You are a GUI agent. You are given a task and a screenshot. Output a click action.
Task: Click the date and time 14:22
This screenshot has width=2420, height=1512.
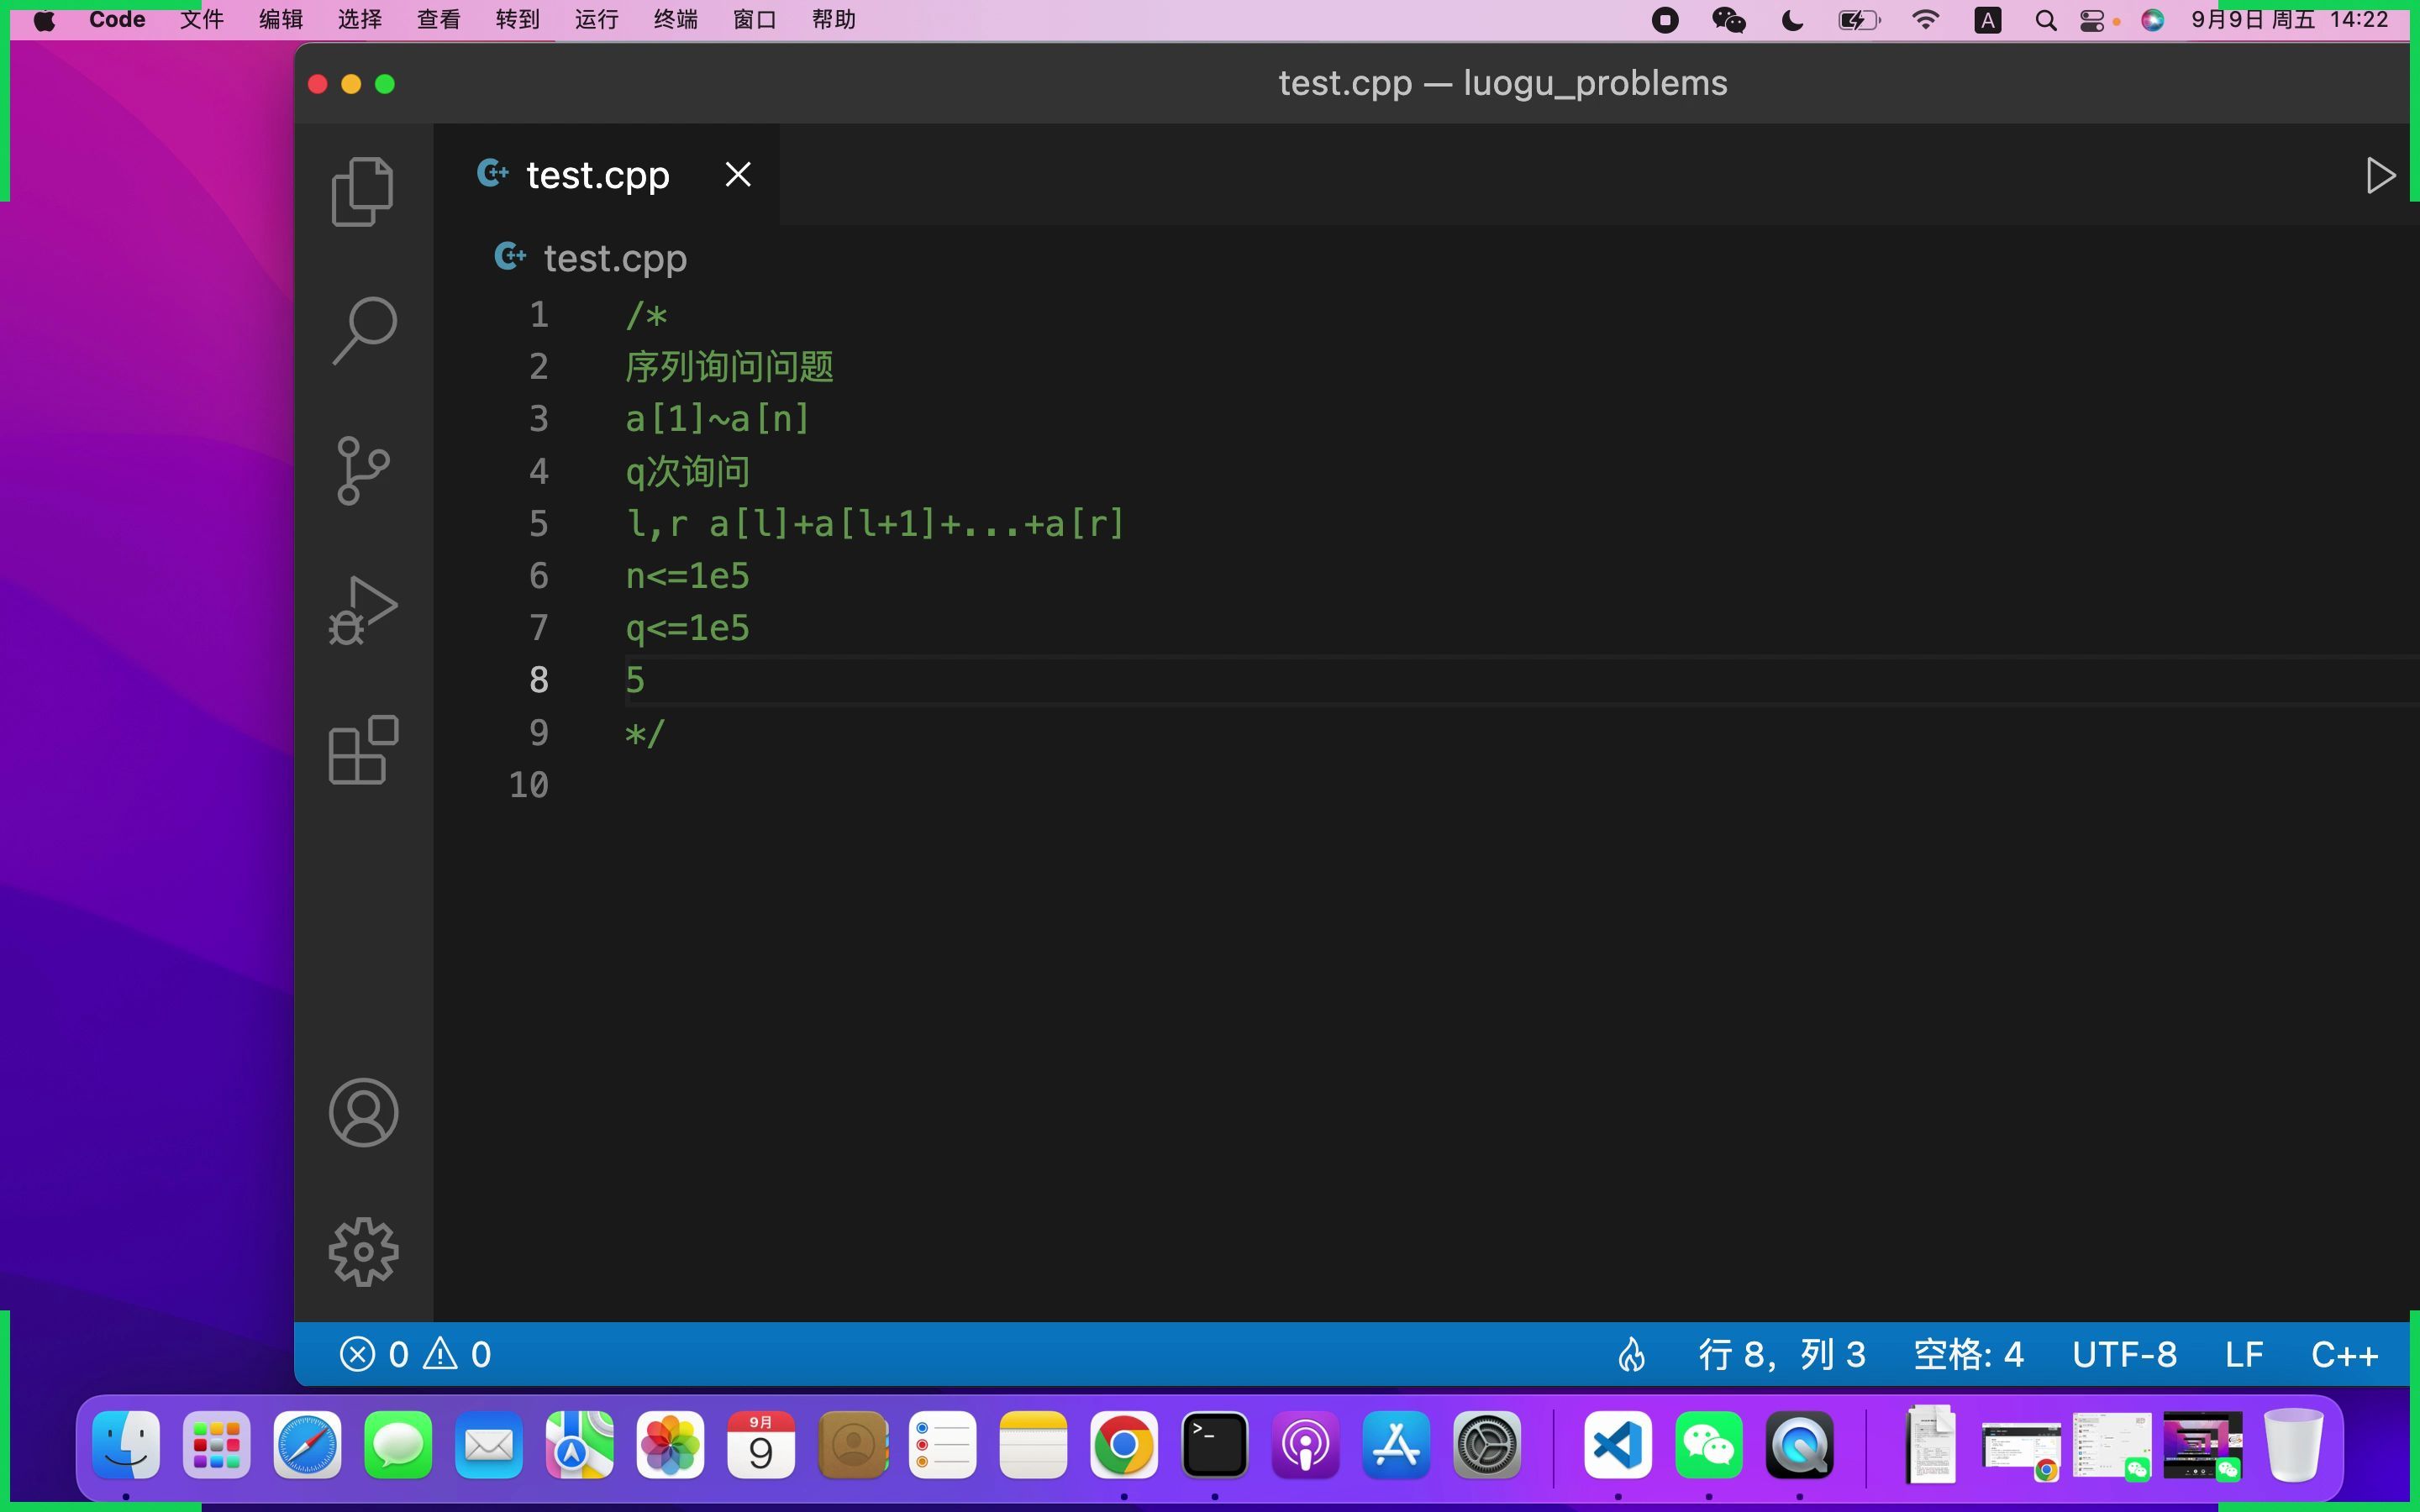coord(2290,20)
